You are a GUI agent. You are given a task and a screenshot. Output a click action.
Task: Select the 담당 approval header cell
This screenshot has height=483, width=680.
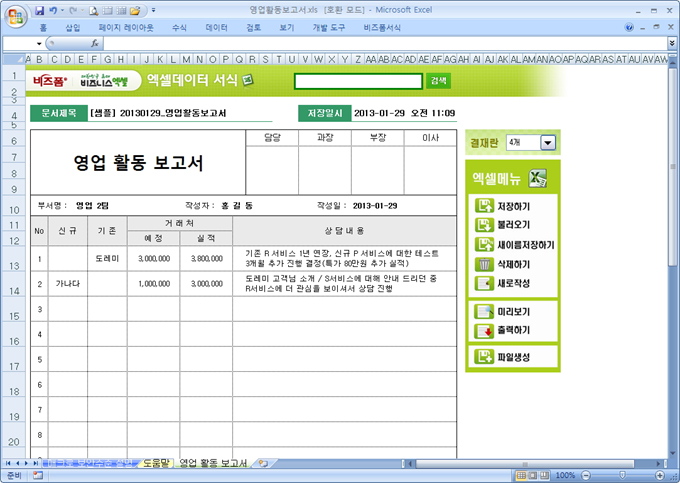point(272,138)
